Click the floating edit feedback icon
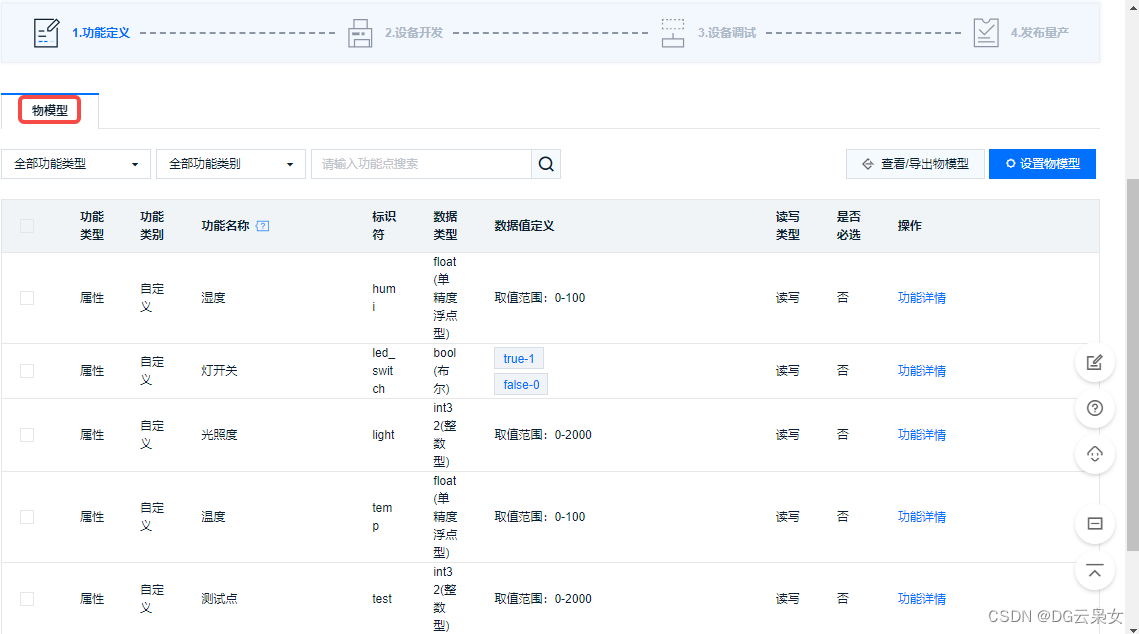The width and height of the screenshot is (1139, 634). (x=1095, y=362)
